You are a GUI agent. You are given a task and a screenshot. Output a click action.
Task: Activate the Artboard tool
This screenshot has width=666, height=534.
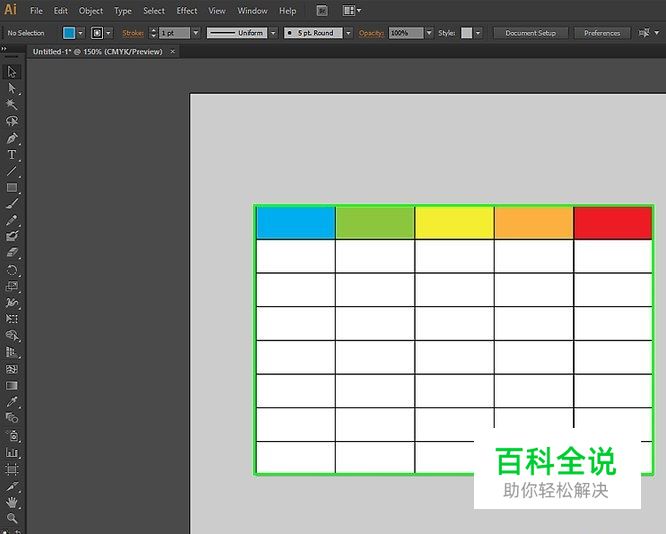[12, 469]
